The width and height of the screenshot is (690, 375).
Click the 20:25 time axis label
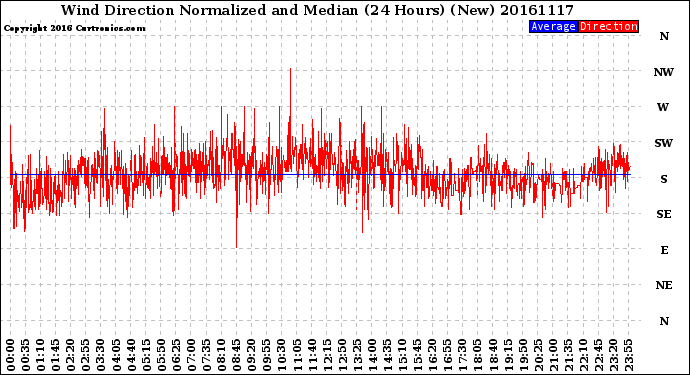point(538,355)
